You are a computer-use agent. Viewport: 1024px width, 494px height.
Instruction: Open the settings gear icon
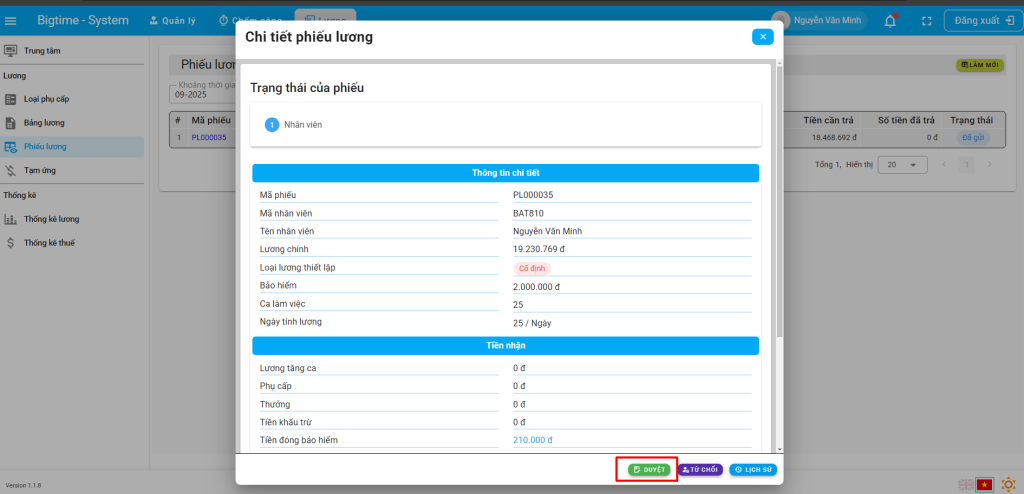click(1008, 485)
